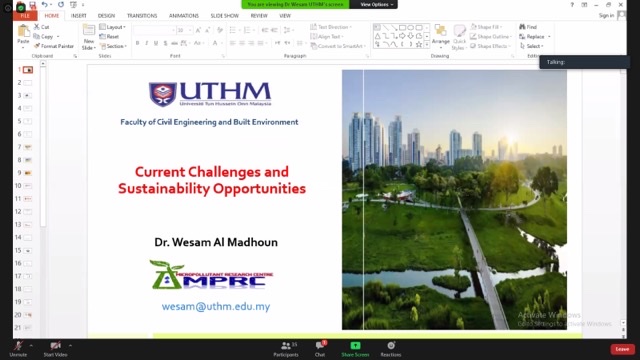Select the star shape in shapes gallery
The width and height of the screenshot is (640, 360).
(x=419, y=44)
